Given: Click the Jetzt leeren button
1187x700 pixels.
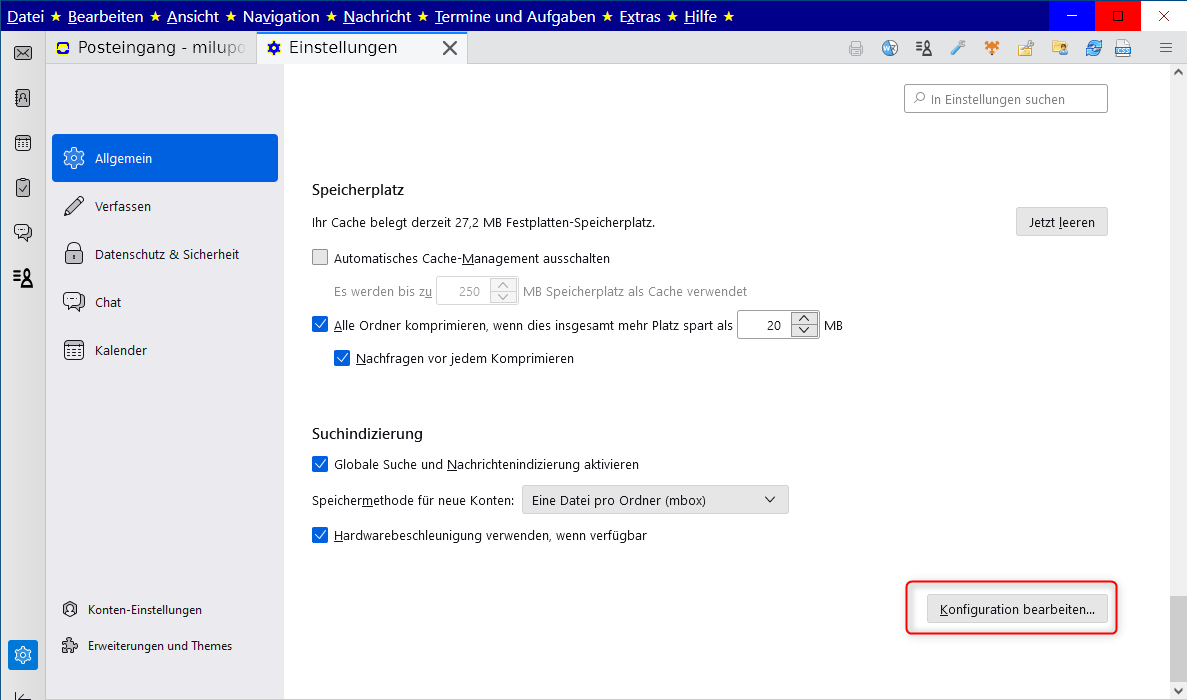Looking at the screenshot, I should (1061, 222).
